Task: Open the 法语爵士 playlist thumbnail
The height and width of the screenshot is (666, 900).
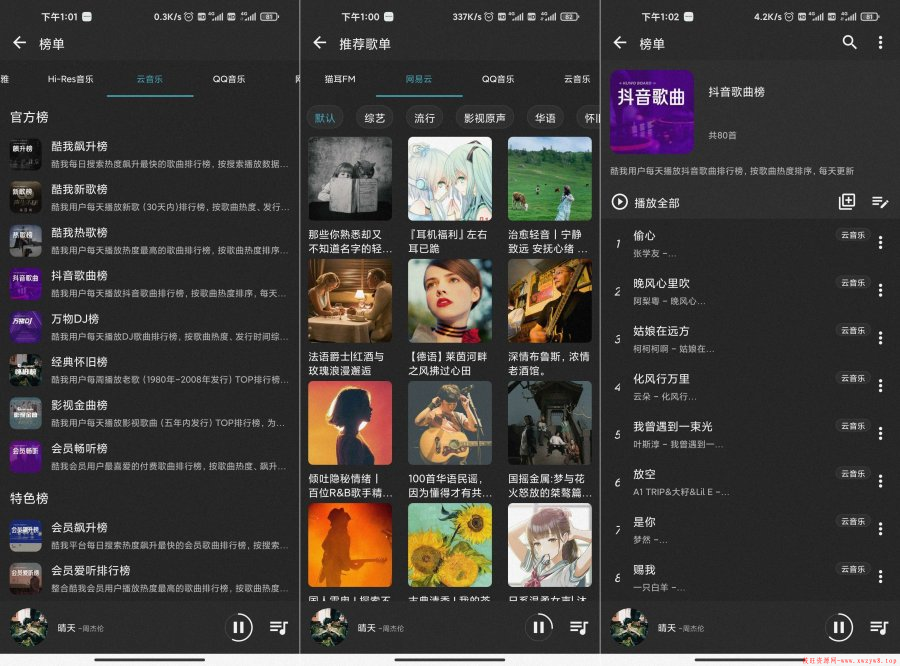Action: [350, 301]
